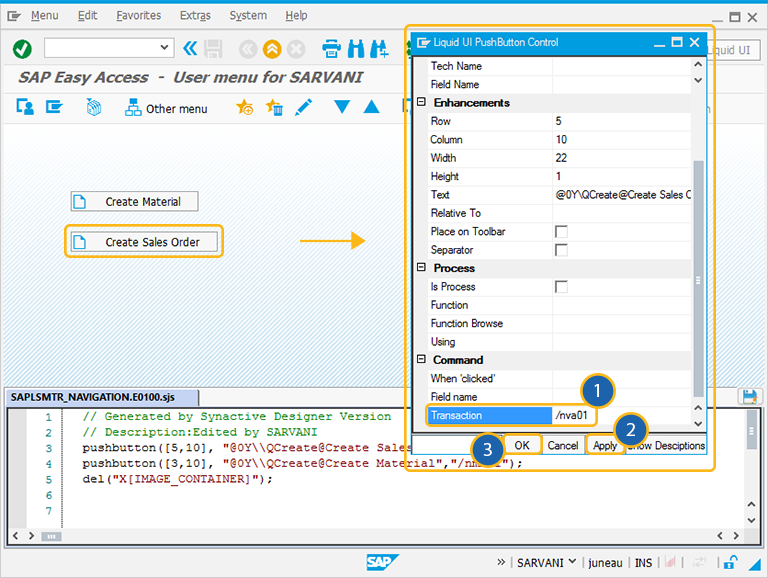Click the greyed Back circle icon
Viewport: 768px width, 578px height.
pyautogui.click(x=248, y=48)
